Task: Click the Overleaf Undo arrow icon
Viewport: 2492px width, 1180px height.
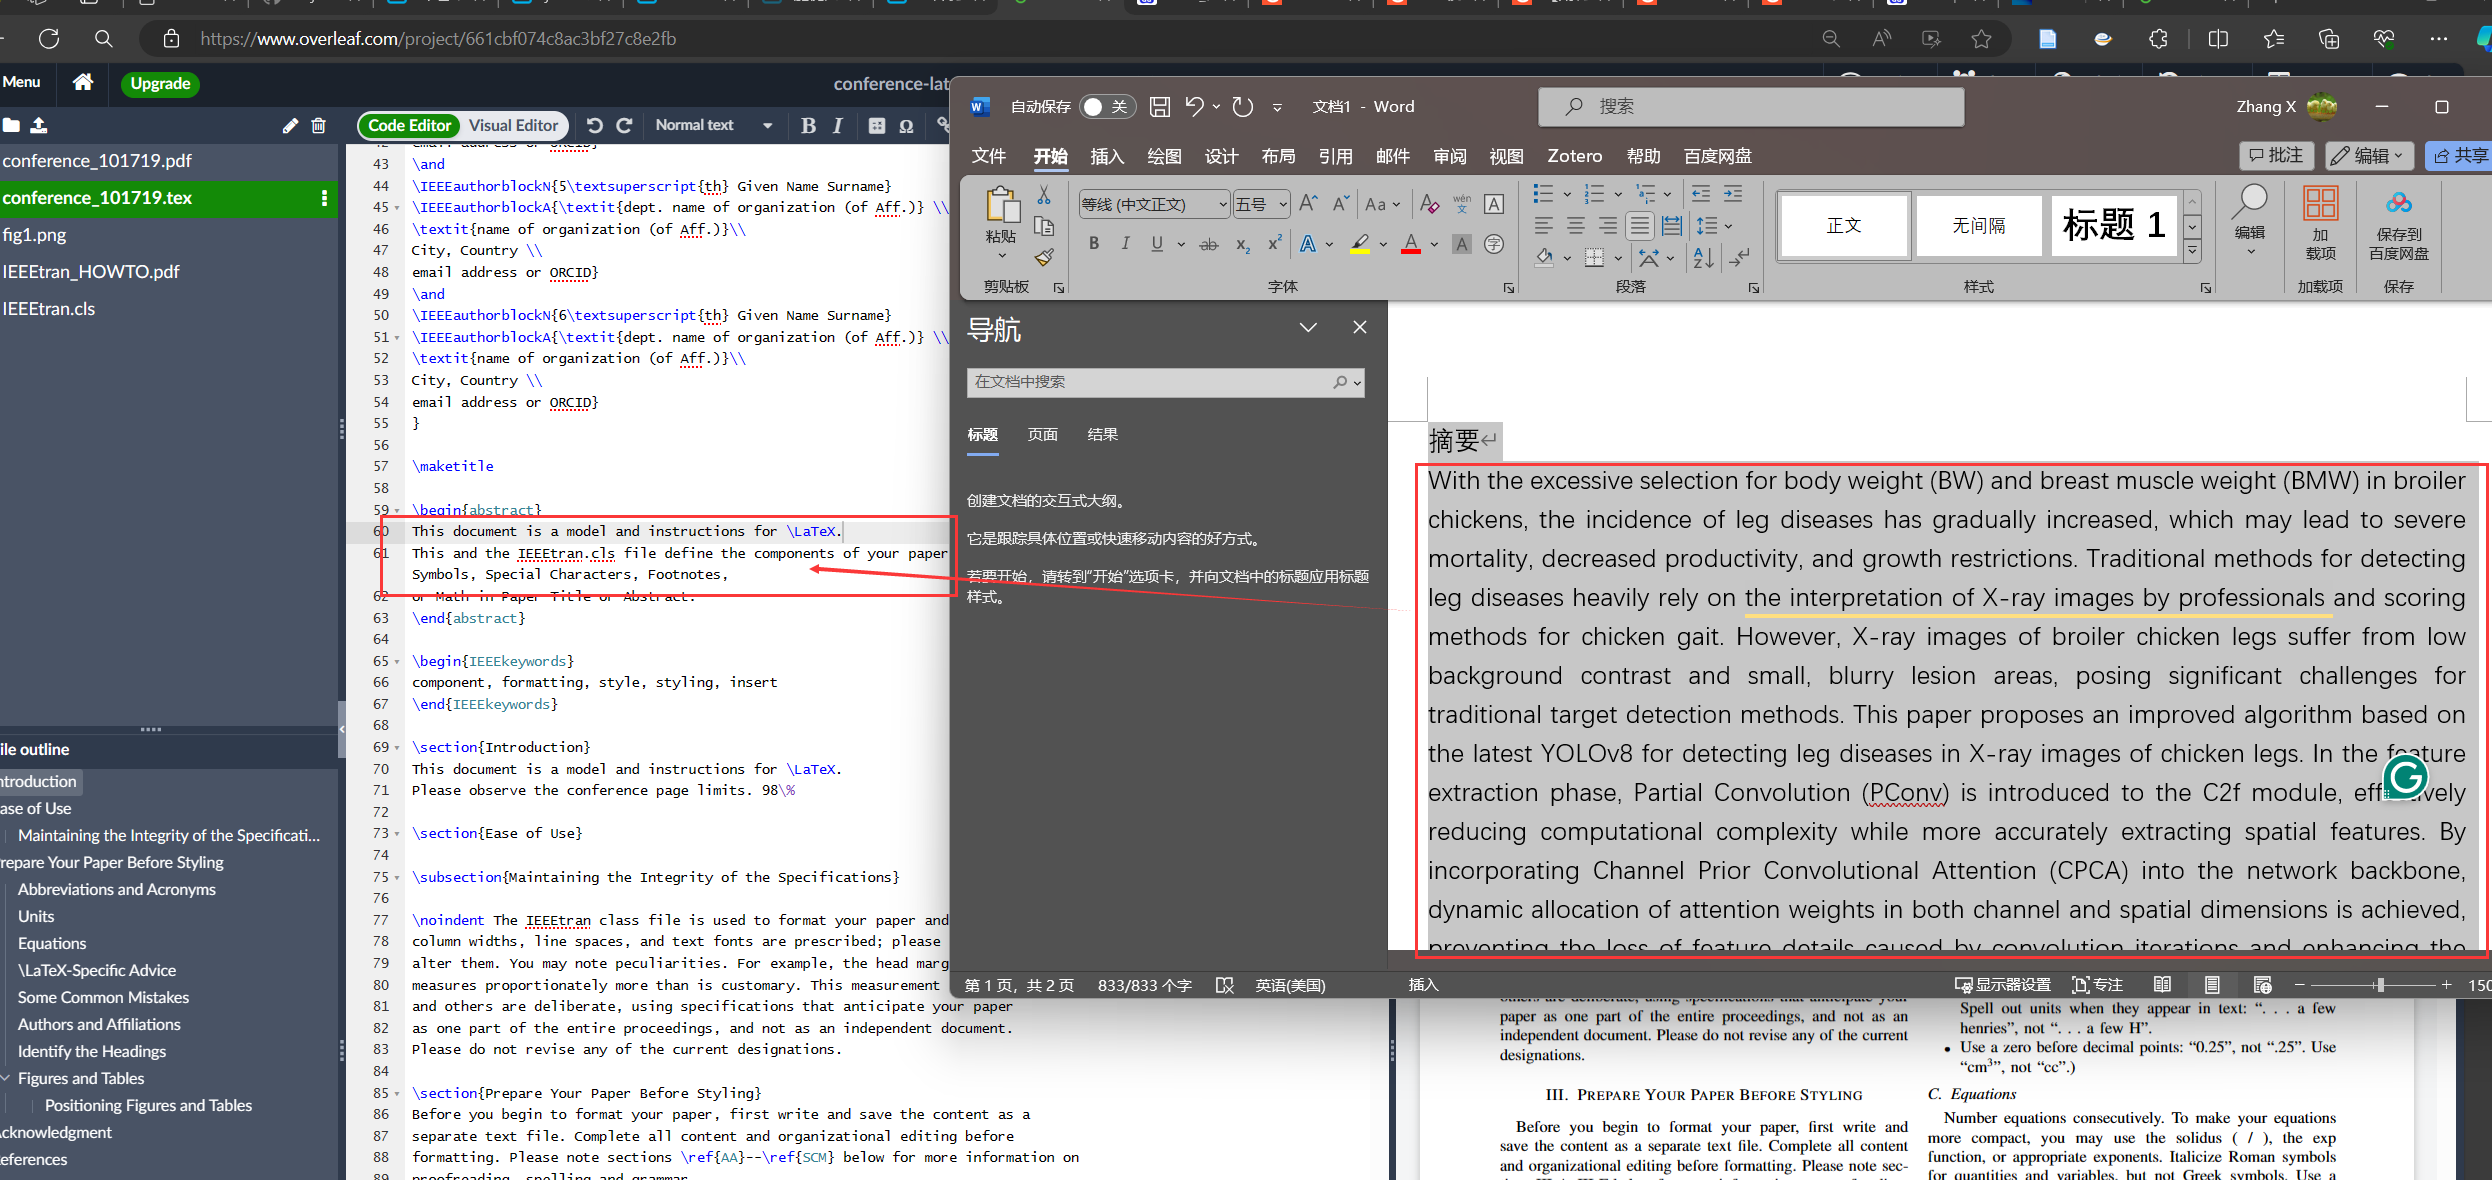Action: [x=595, y=126]
